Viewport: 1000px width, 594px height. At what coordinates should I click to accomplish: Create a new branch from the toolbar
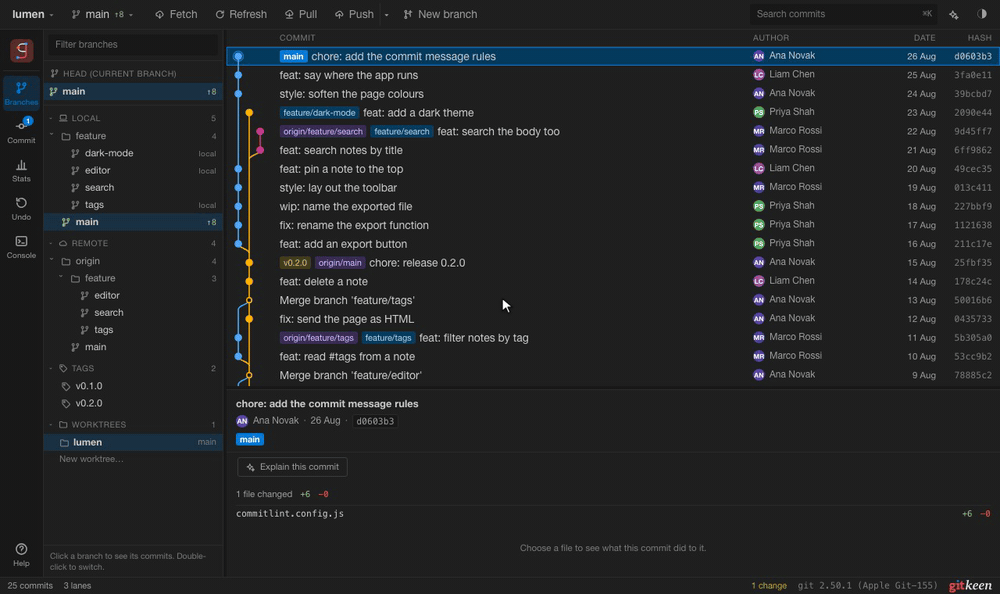[x=440, y=14]
